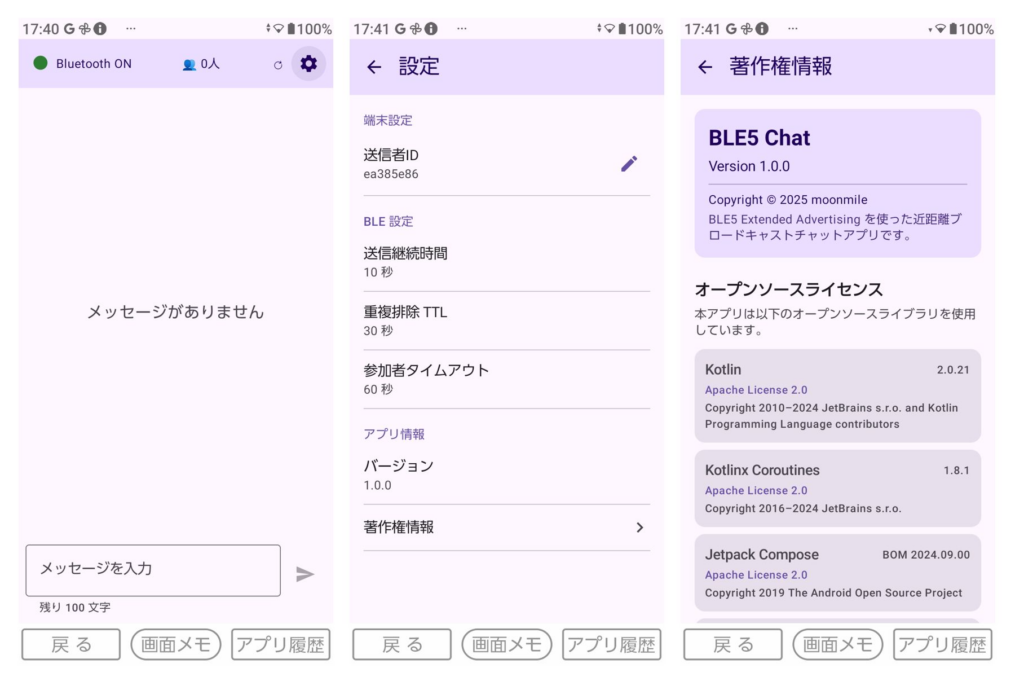Edit 送信者ID with the pencil icon

[629, 164]
